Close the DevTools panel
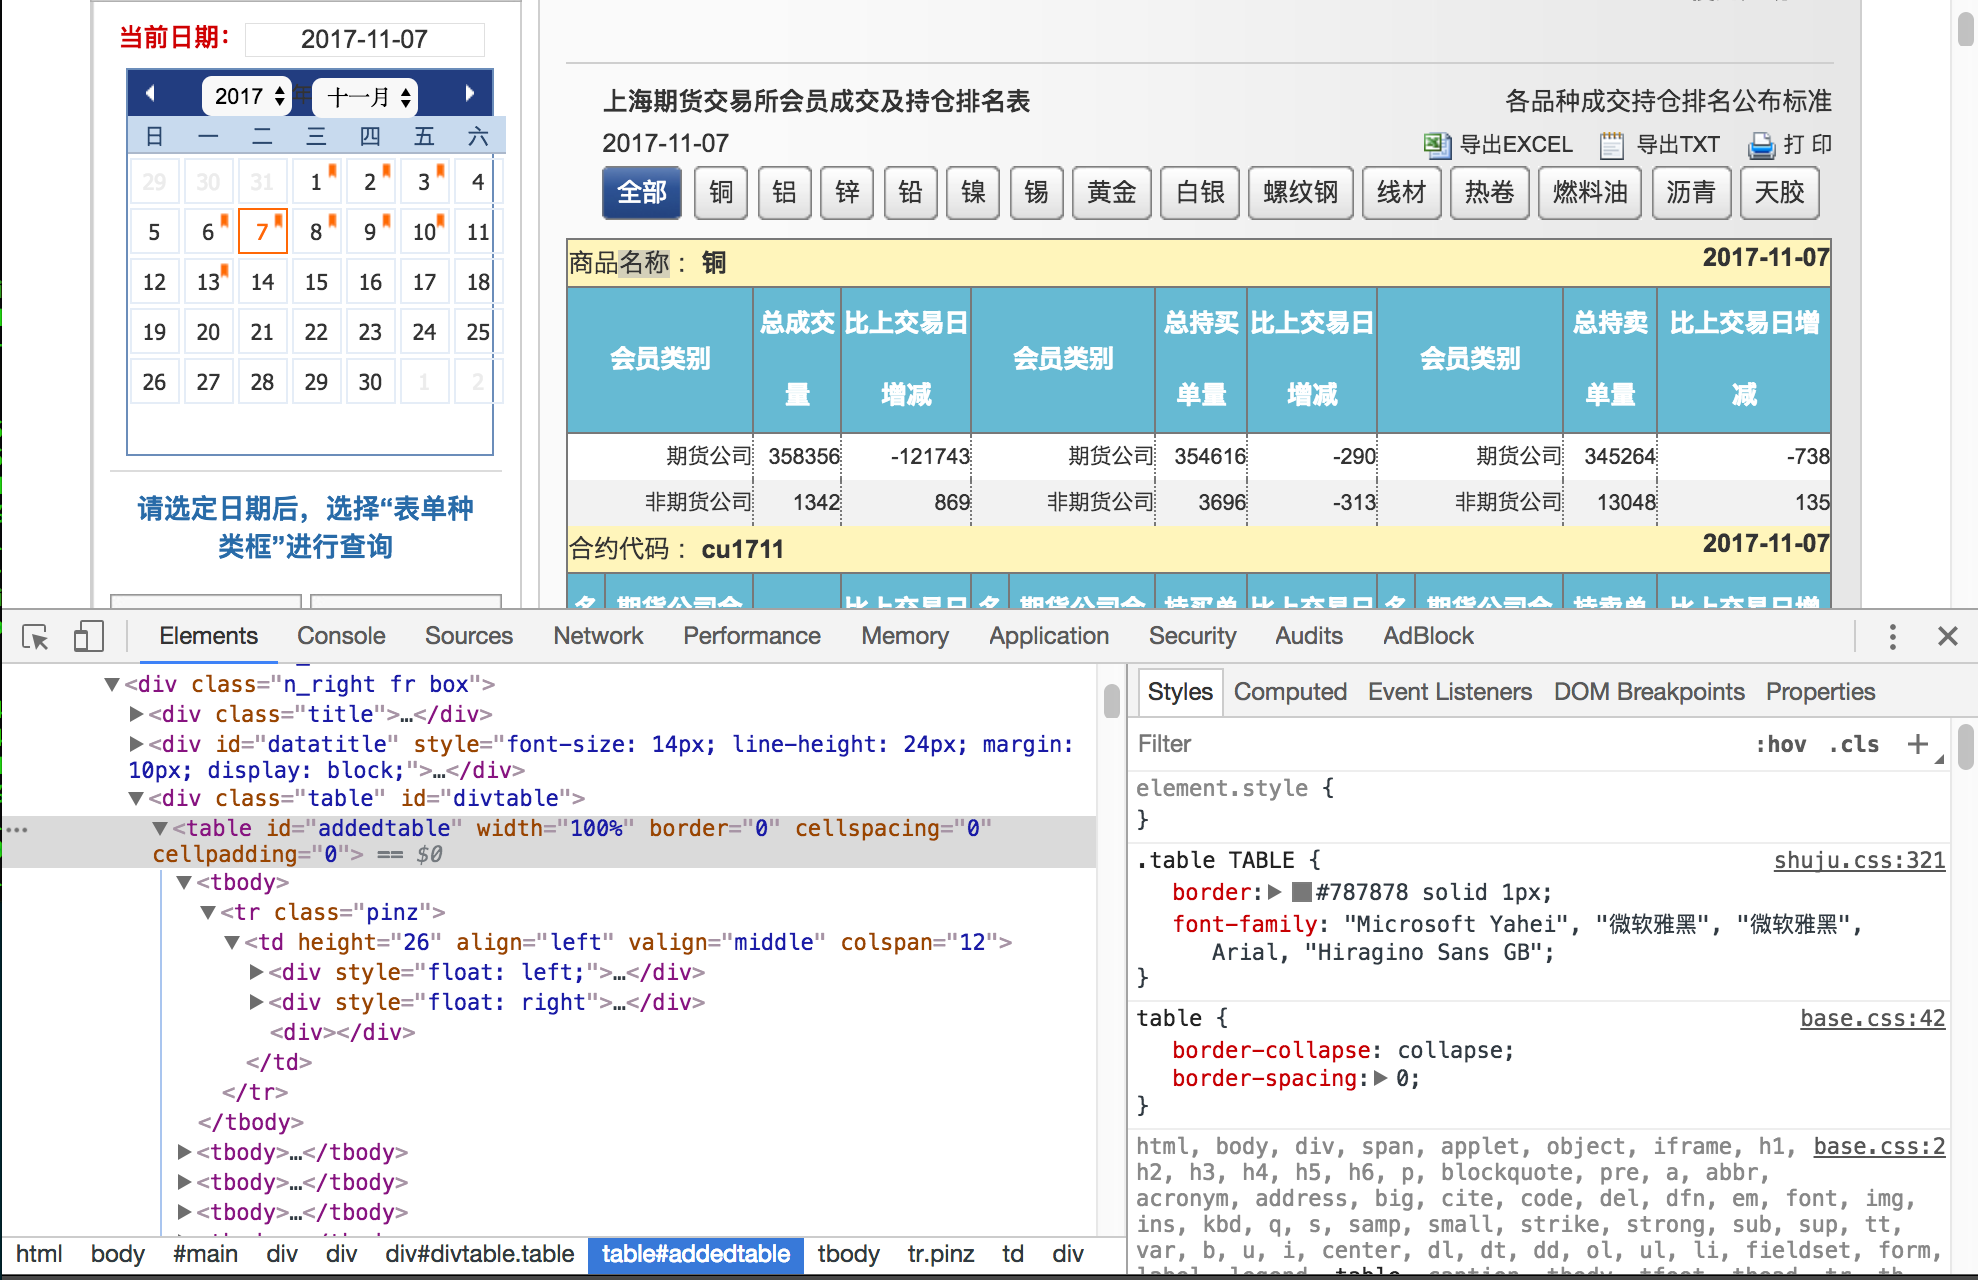This screenshot has width=1978, height=1280. click(1947, 636)
